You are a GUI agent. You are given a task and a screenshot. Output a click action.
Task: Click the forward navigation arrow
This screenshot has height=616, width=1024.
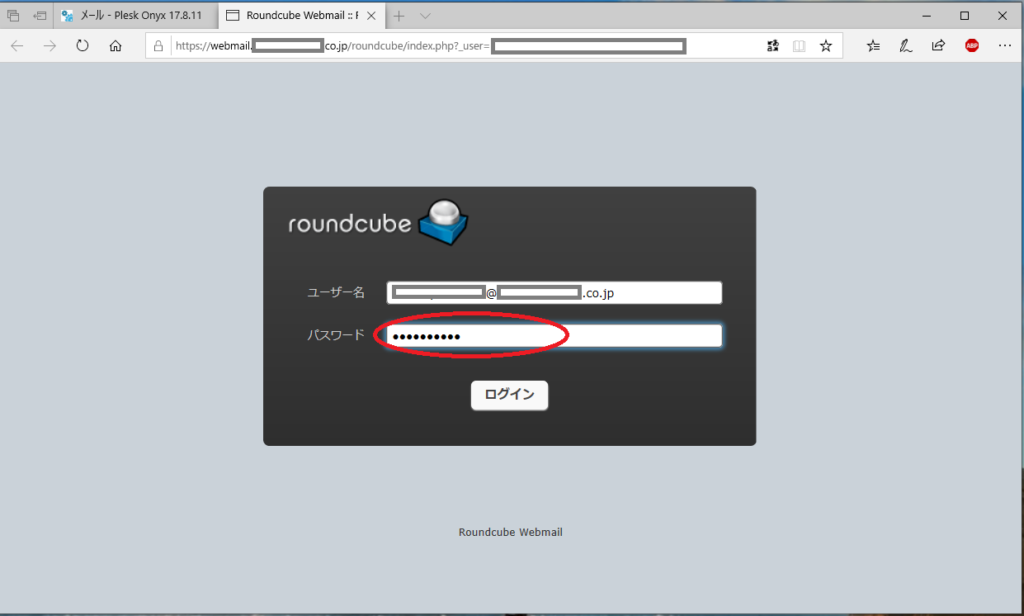click(x=49, y=45)
